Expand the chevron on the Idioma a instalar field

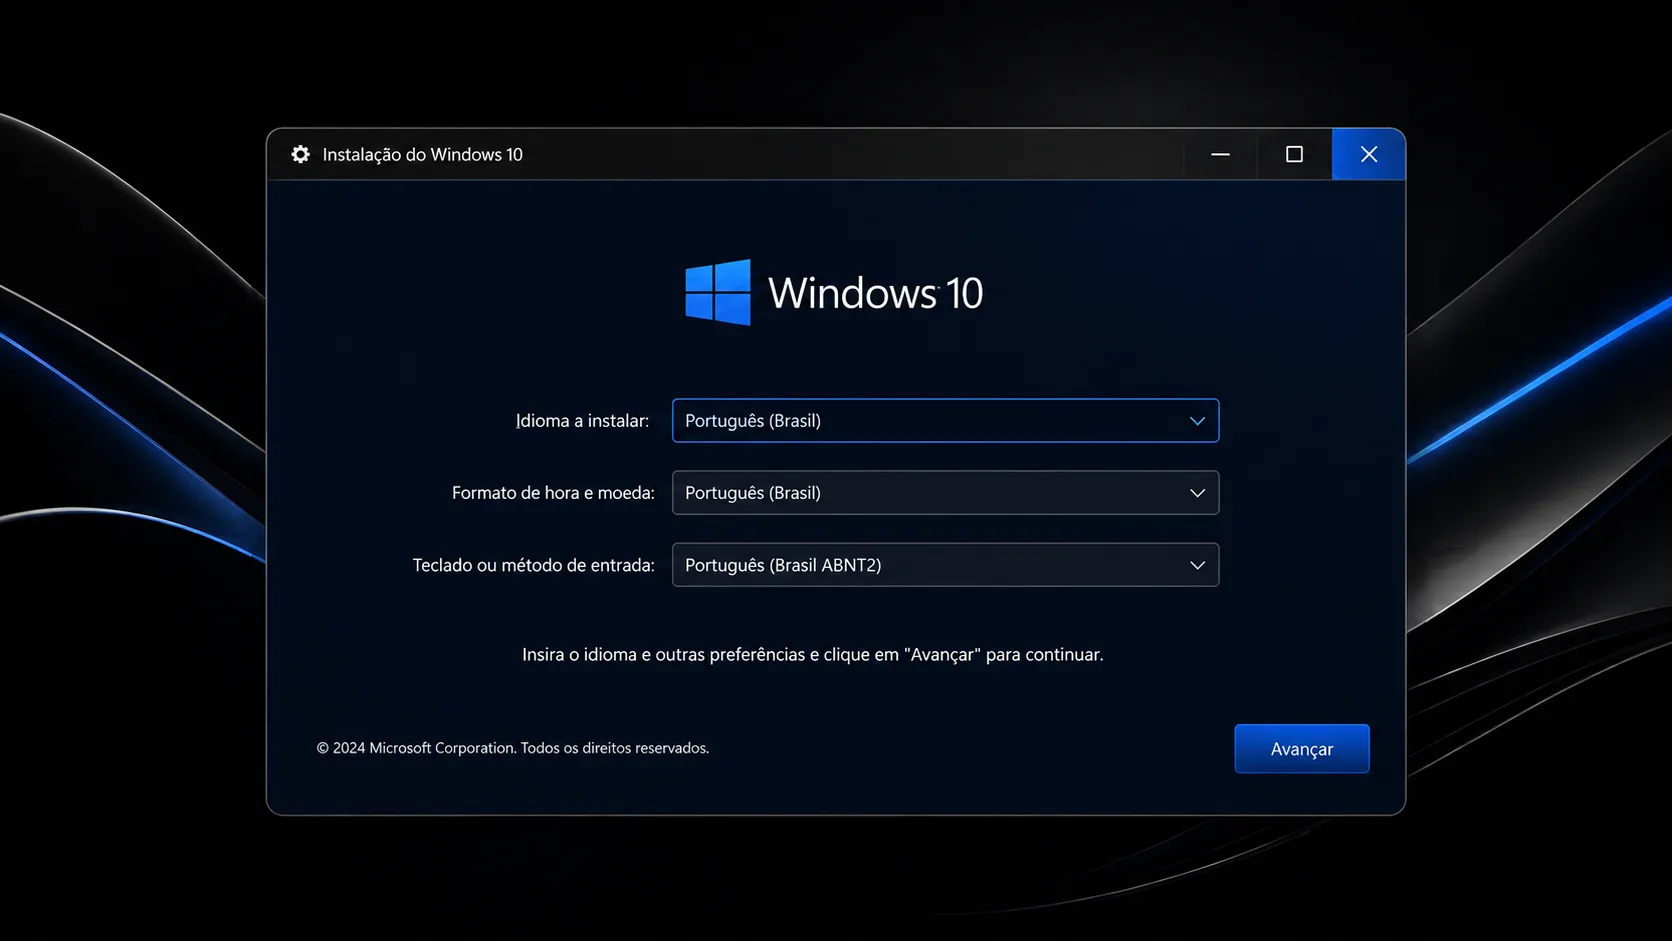click(1197, 421)
